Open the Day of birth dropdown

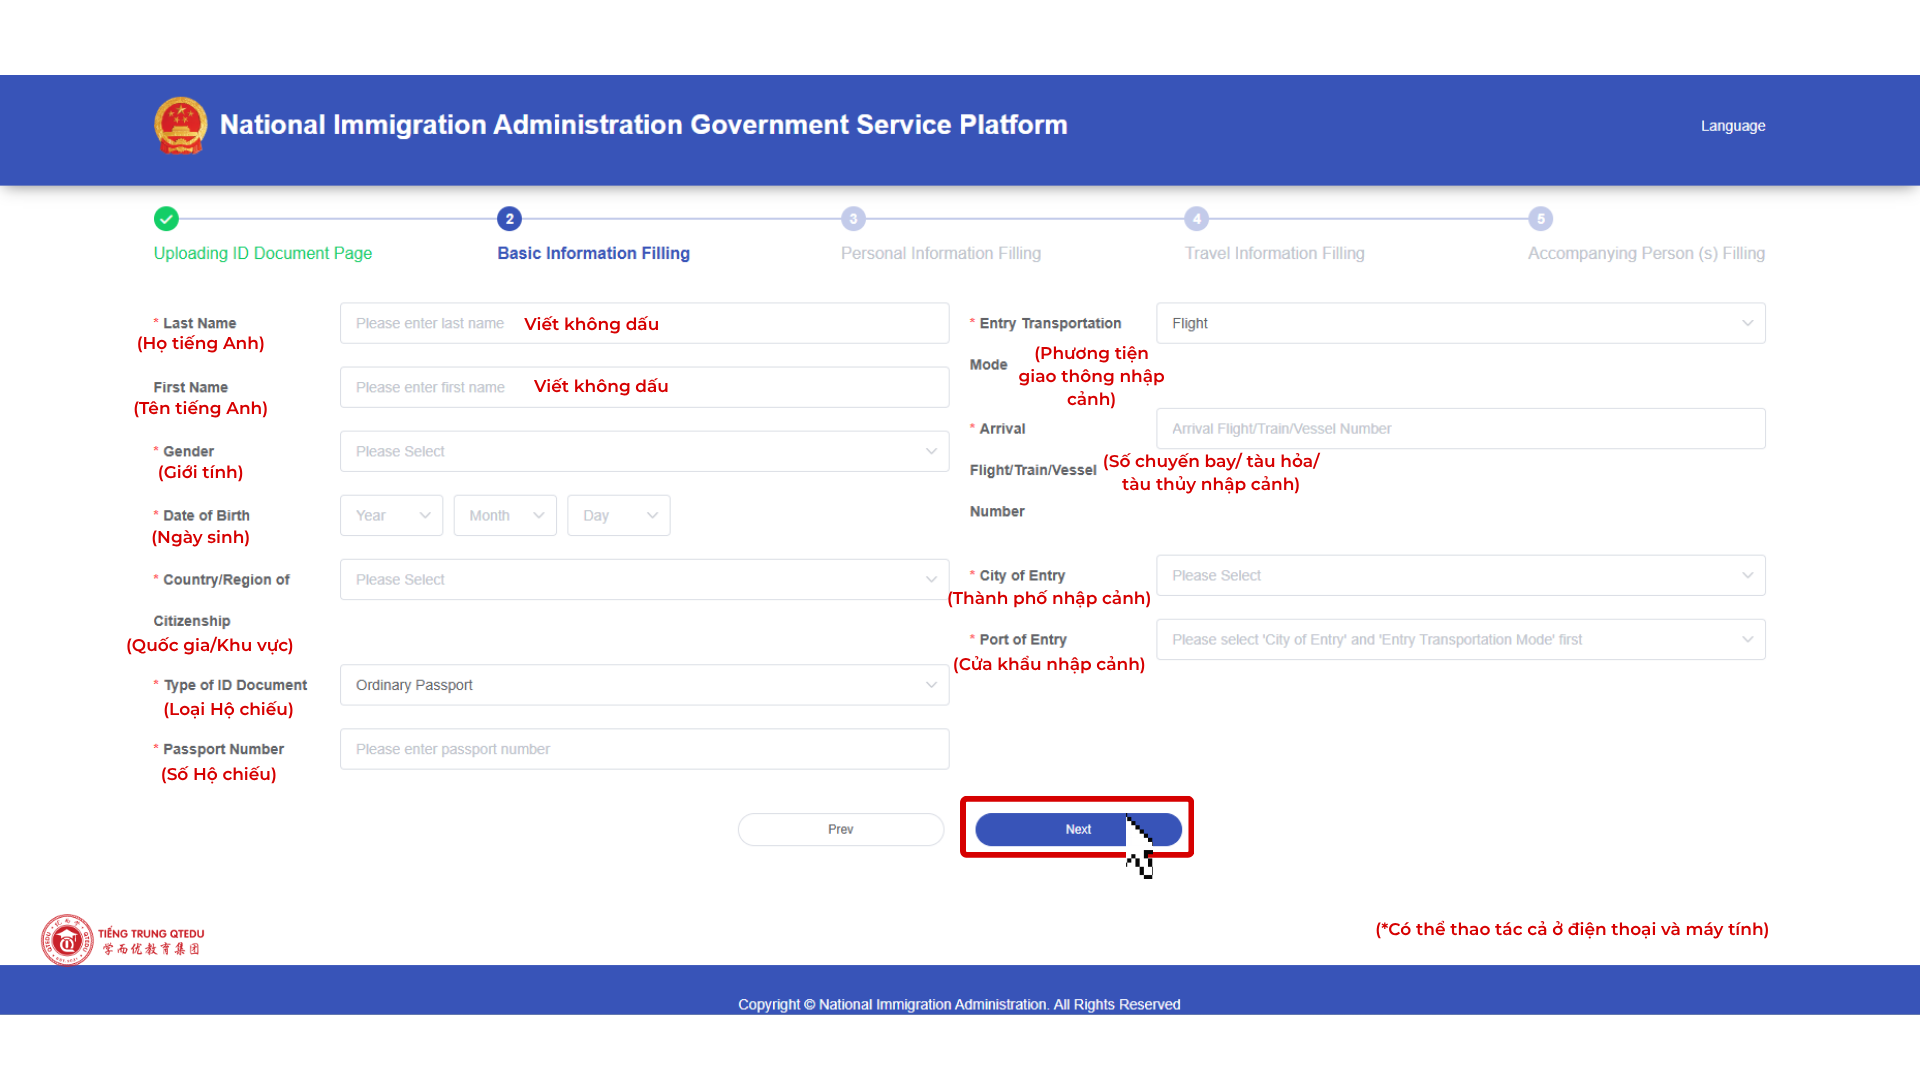pos(619,515)
